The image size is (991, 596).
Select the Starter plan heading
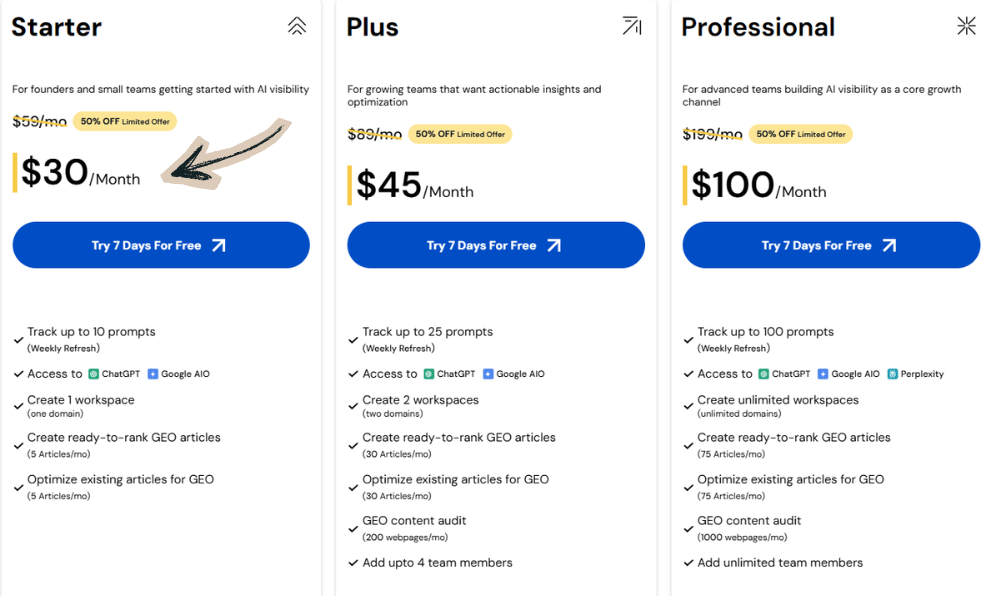tap(56, 27)
